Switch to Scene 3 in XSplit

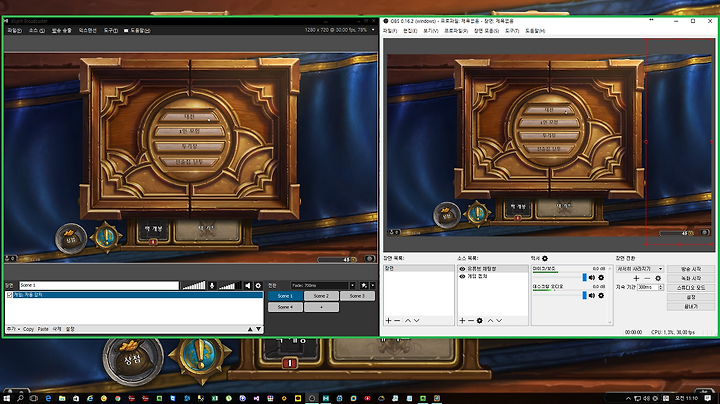point(357,296)
